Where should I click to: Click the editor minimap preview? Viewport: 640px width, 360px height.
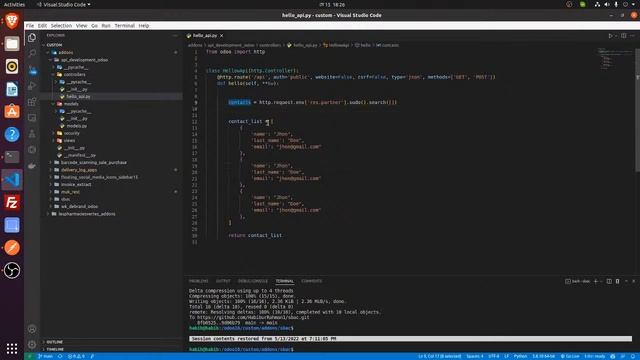pos(615,58)
